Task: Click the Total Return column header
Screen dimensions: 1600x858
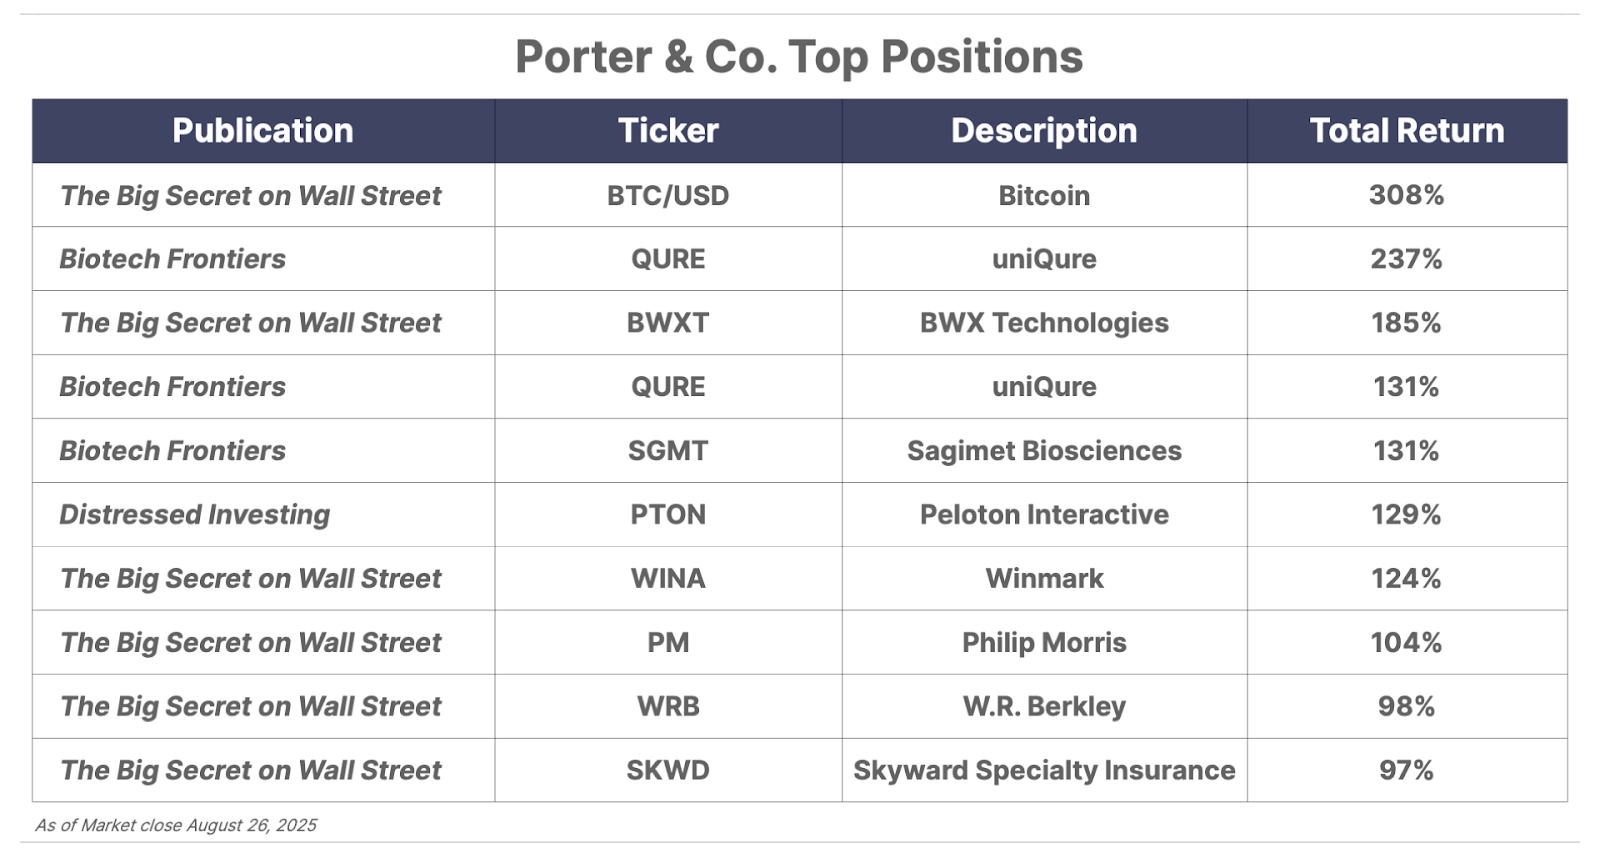Action: [1407, 131]
